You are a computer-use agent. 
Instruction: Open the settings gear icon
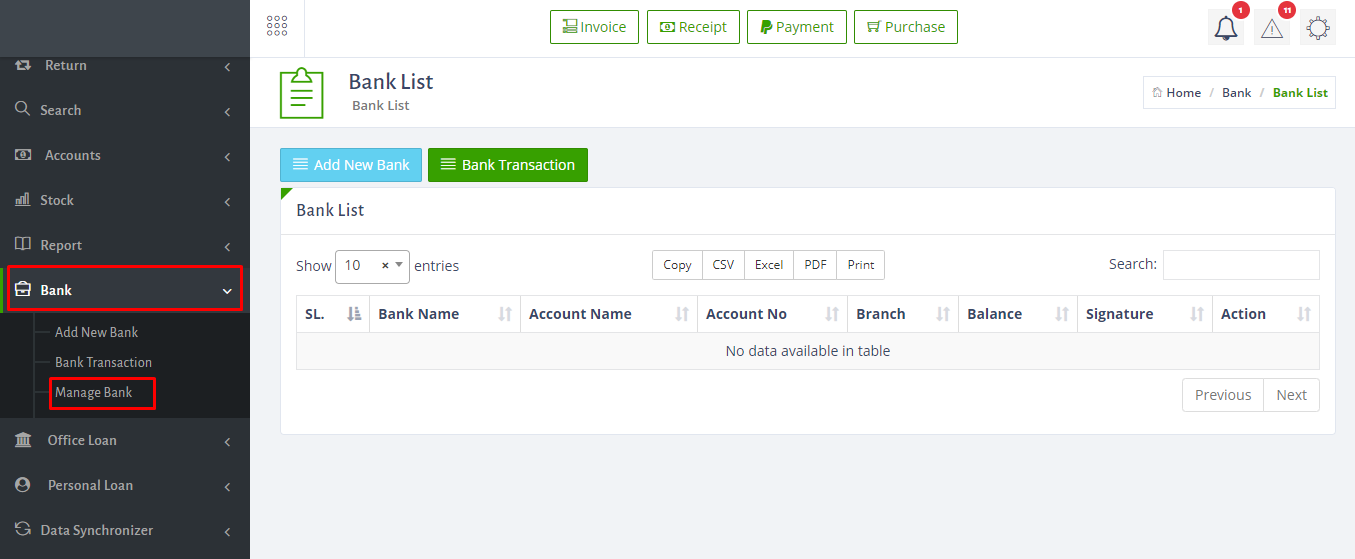click(1318, 28)
